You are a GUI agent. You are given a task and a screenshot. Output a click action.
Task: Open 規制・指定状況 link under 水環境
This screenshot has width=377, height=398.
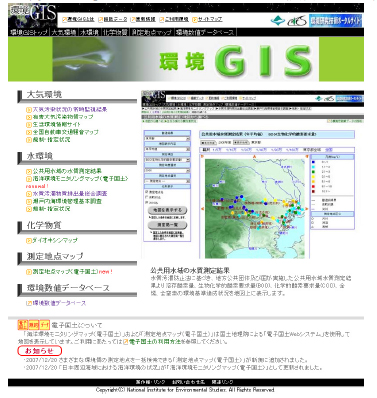[51, 209]
